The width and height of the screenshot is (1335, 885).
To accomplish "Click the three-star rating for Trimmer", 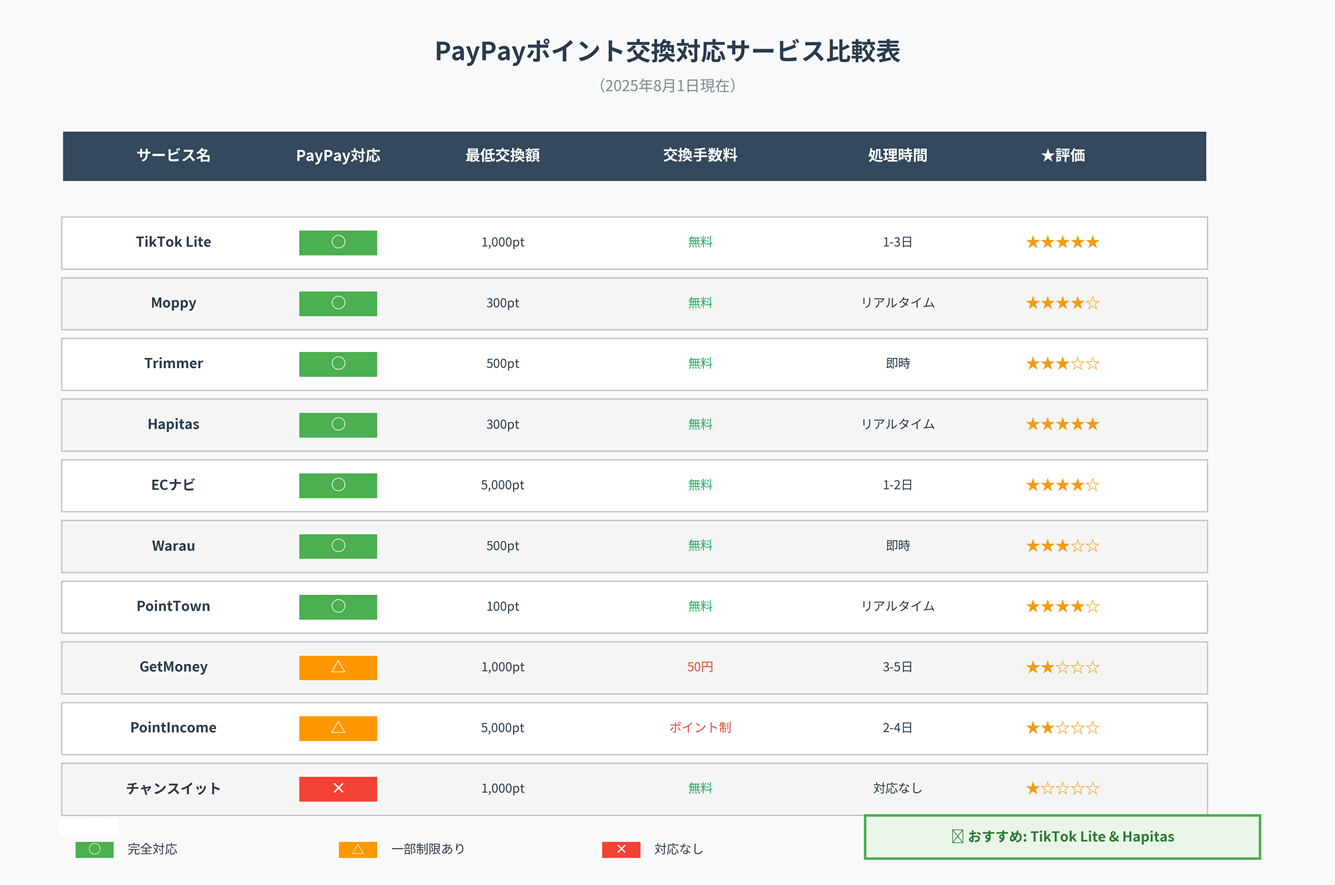I will pos(1062,364).
